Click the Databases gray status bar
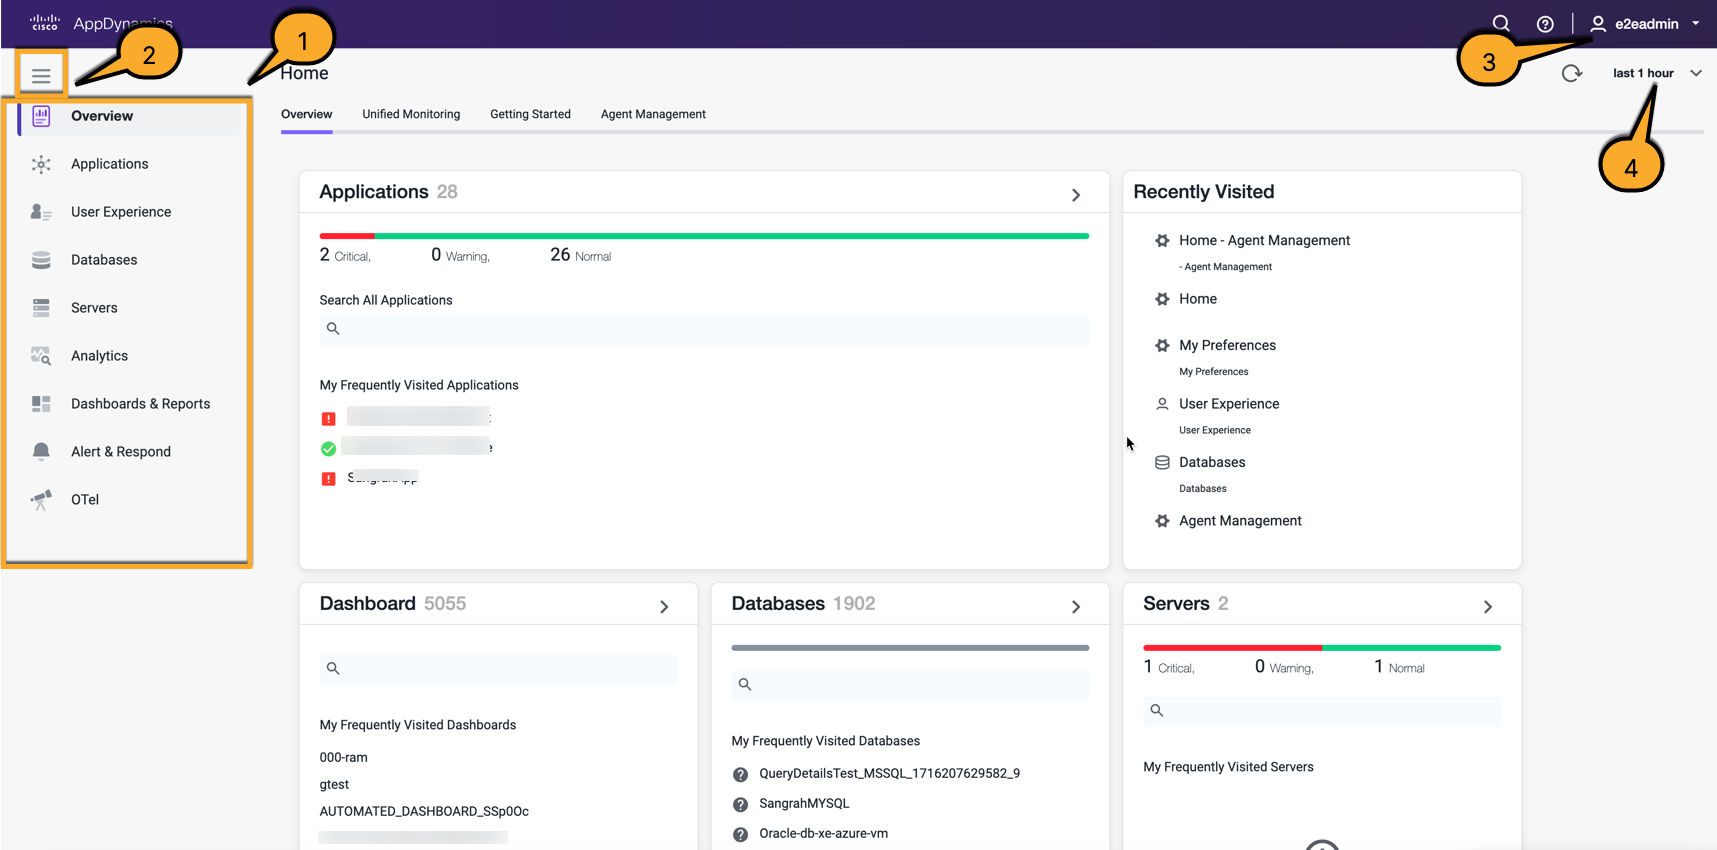Screen dimensions: 1717x850 pyautogui.click(x=910, y=648)
